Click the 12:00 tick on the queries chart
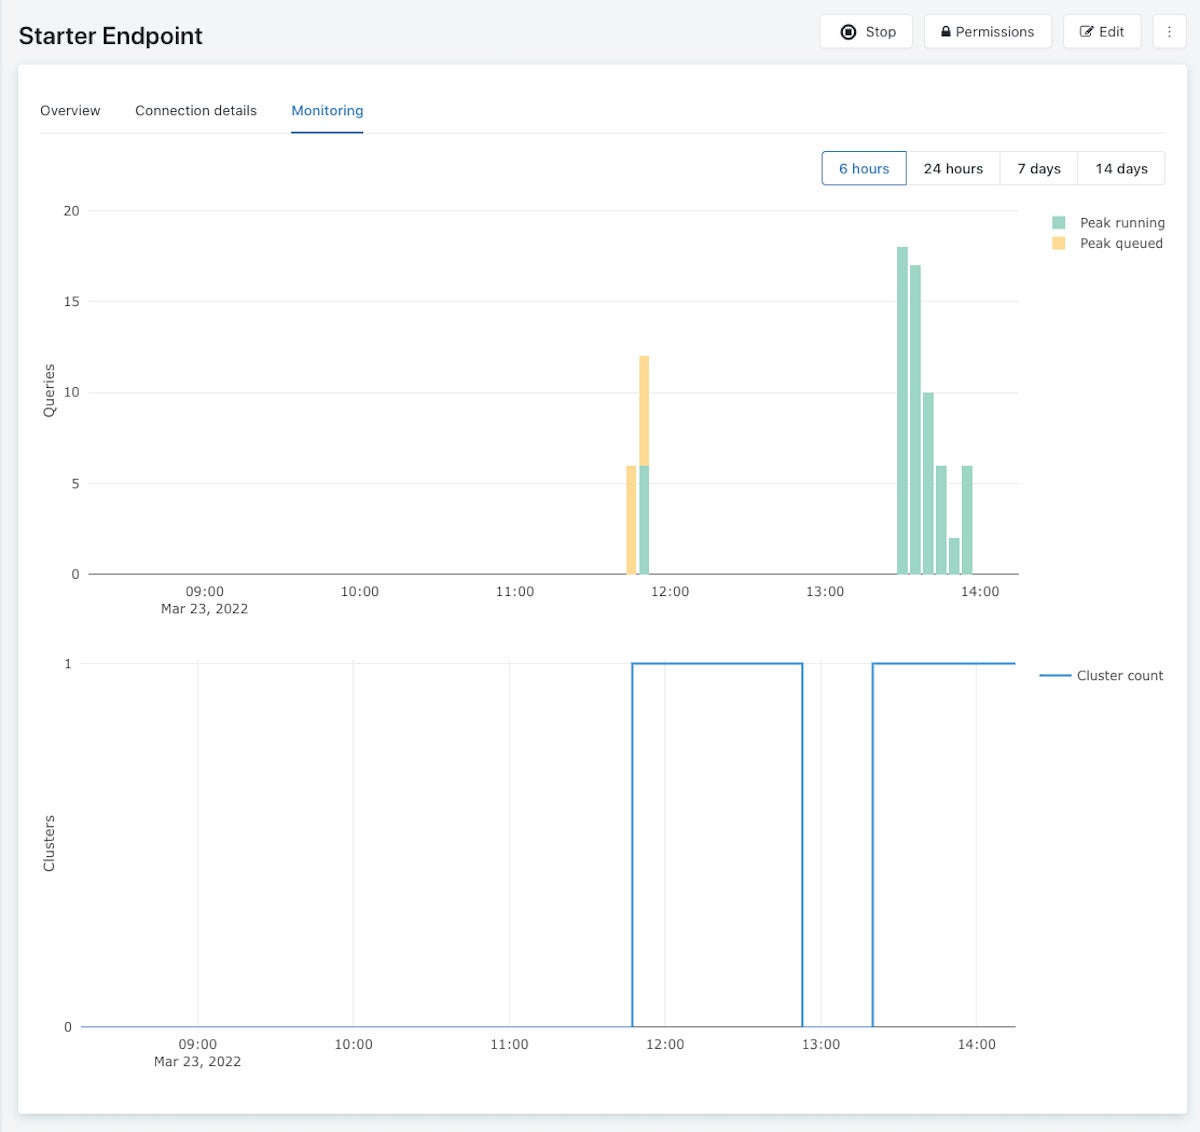This screenshot has width=1200, height=1132. 670,592
